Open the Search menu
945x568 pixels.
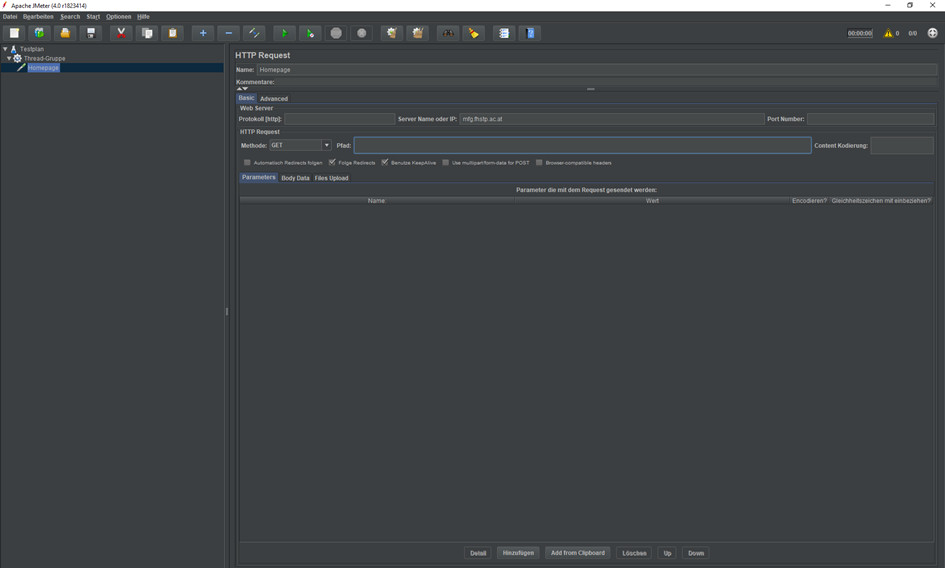[x=70, y=17]
